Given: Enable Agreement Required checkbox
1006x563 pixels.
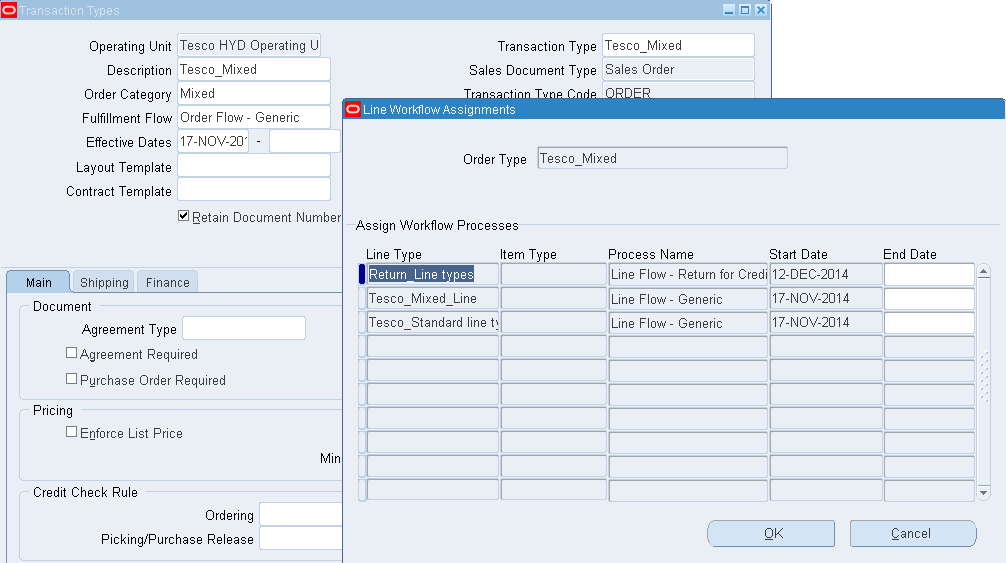Looking at the screenshot, I should [71, 353].
